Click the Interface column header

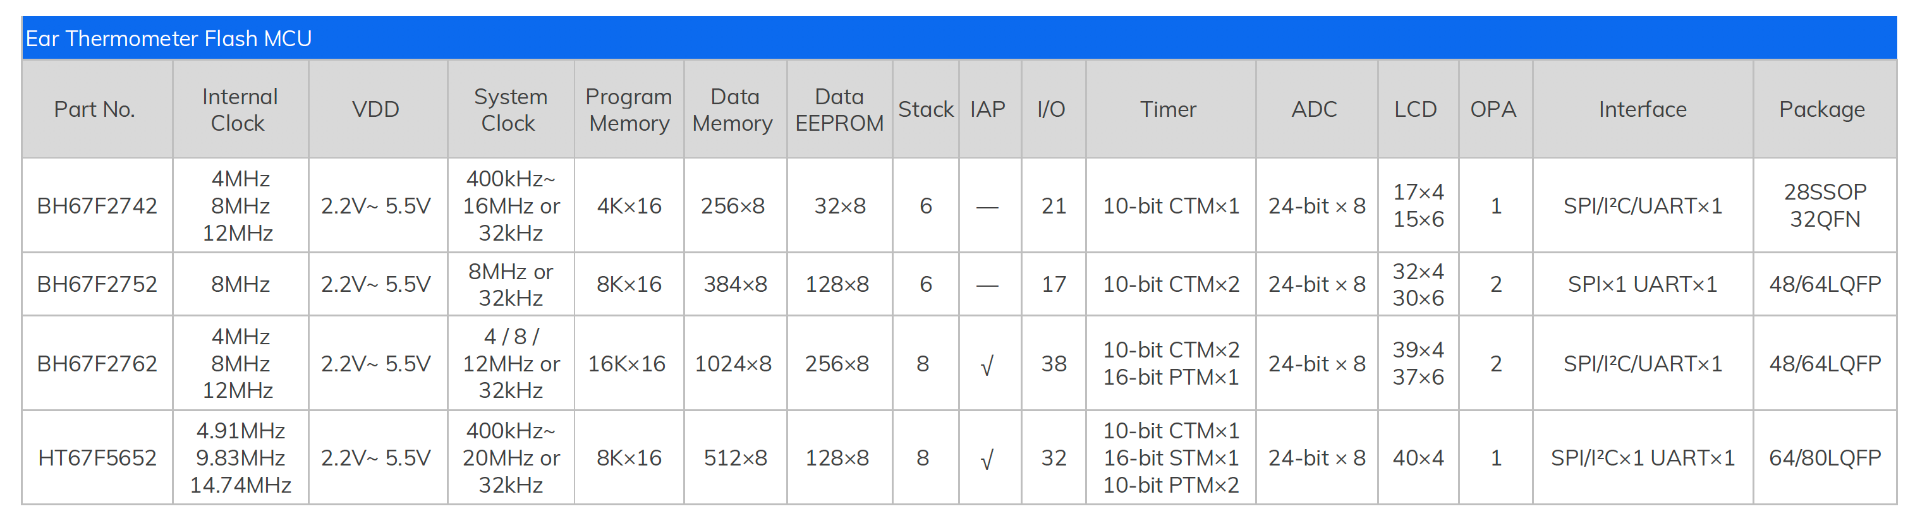point(1643,109)
